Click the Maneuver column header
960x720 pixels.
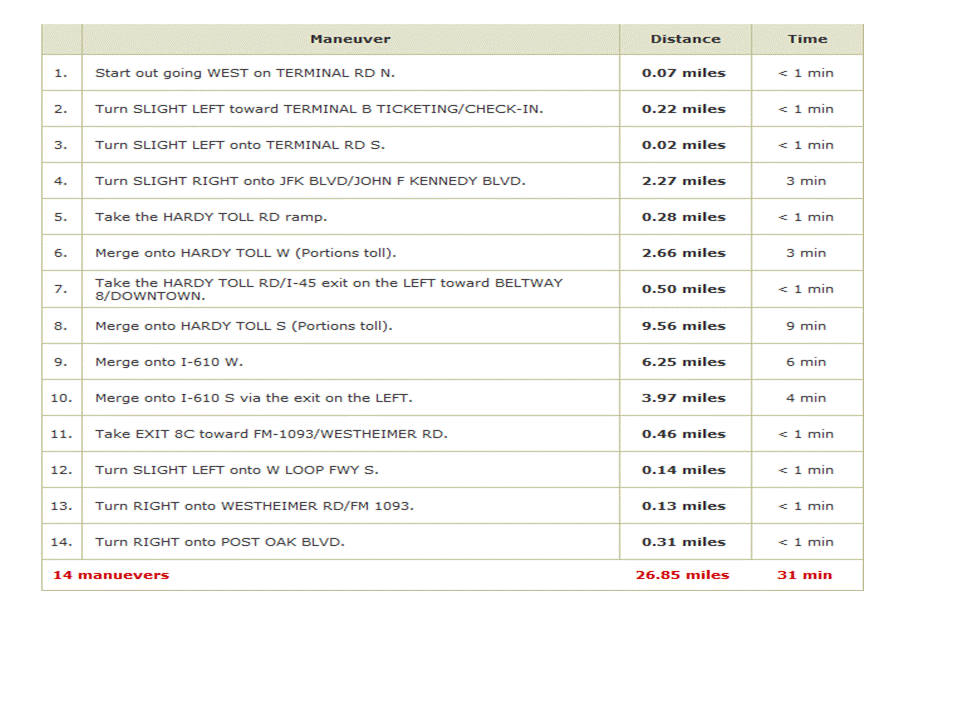tap(350, 39)
